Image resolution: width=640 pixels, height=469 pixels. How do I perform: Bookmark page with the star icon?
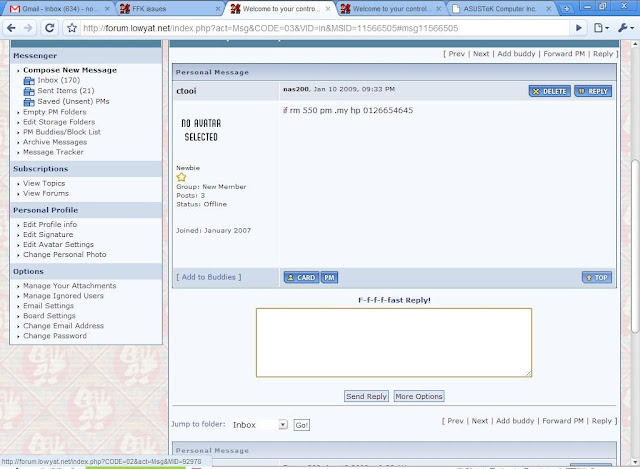(72, 28)
